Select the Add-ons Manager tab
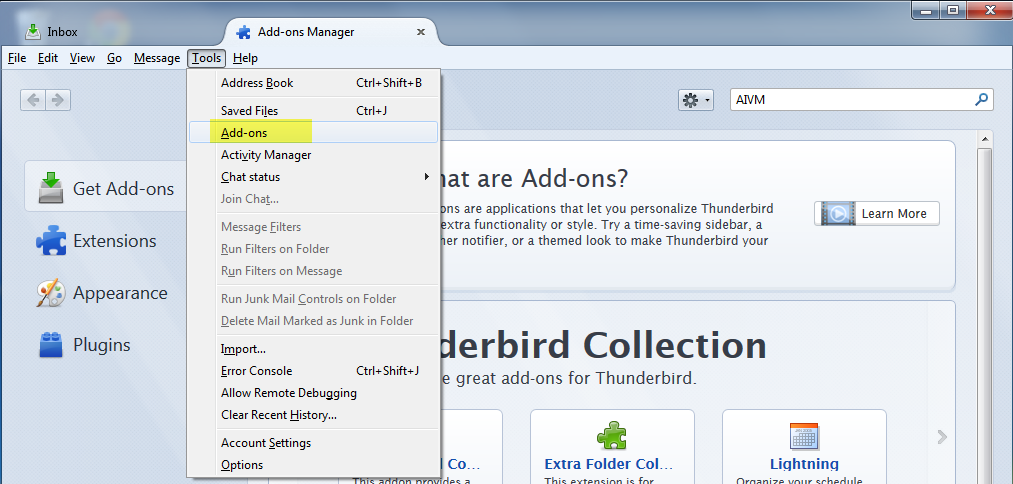The height and width of the screenshot is (484, 1013). pos(332,32)
